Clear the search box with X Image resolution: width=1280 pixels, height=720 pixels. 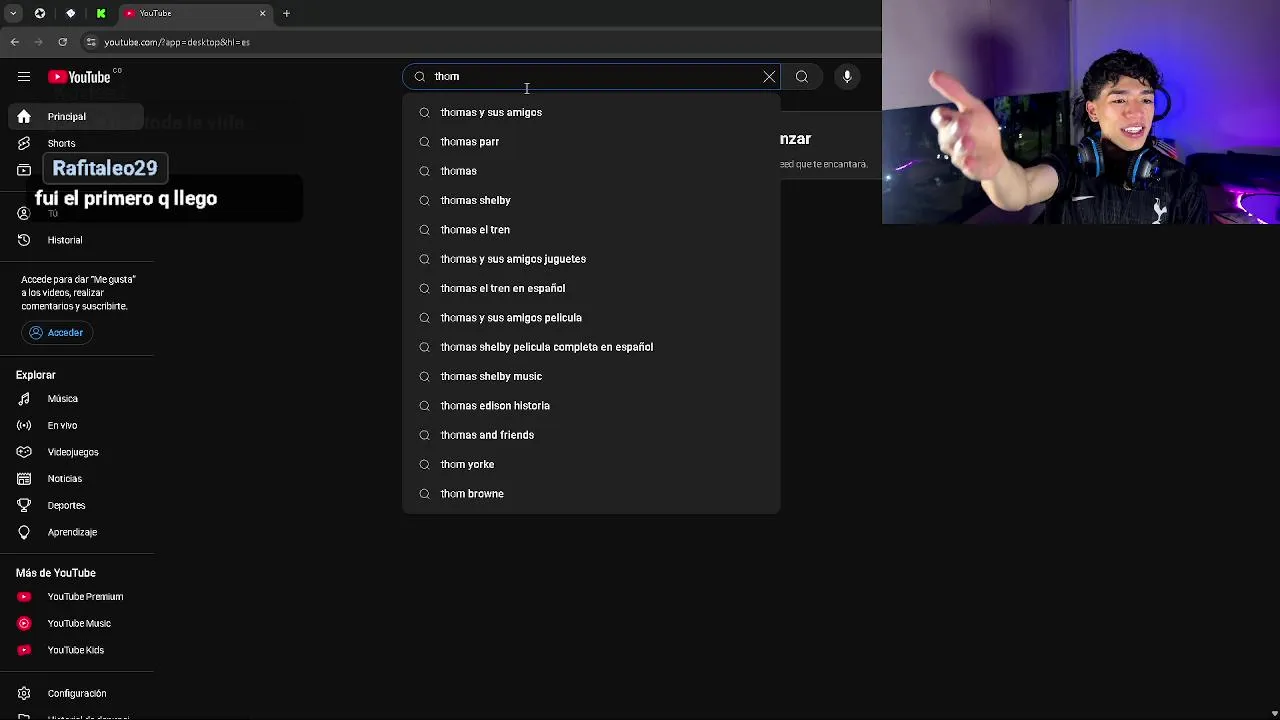tap(769, 77)
